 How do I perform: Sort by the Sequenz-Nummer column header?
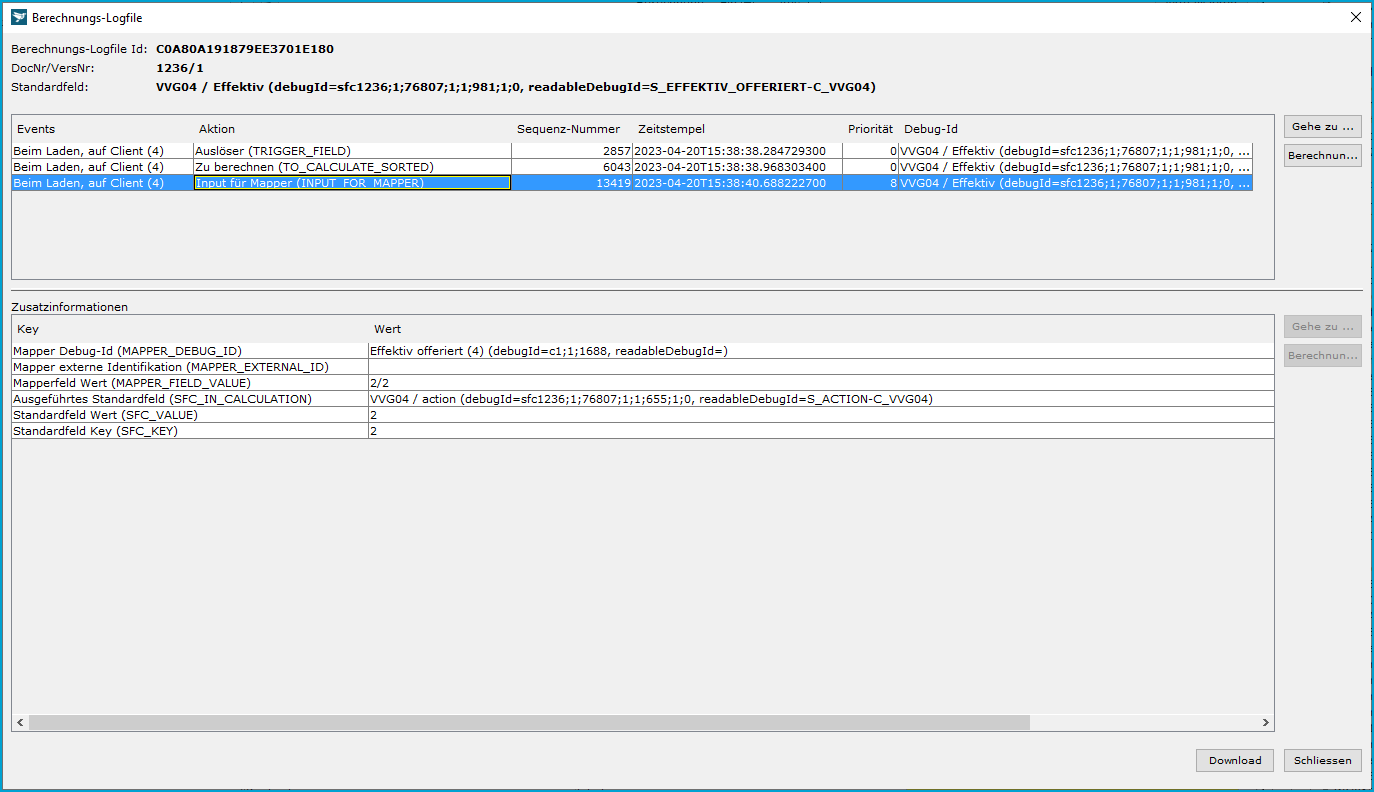click(x=568, y=129)
